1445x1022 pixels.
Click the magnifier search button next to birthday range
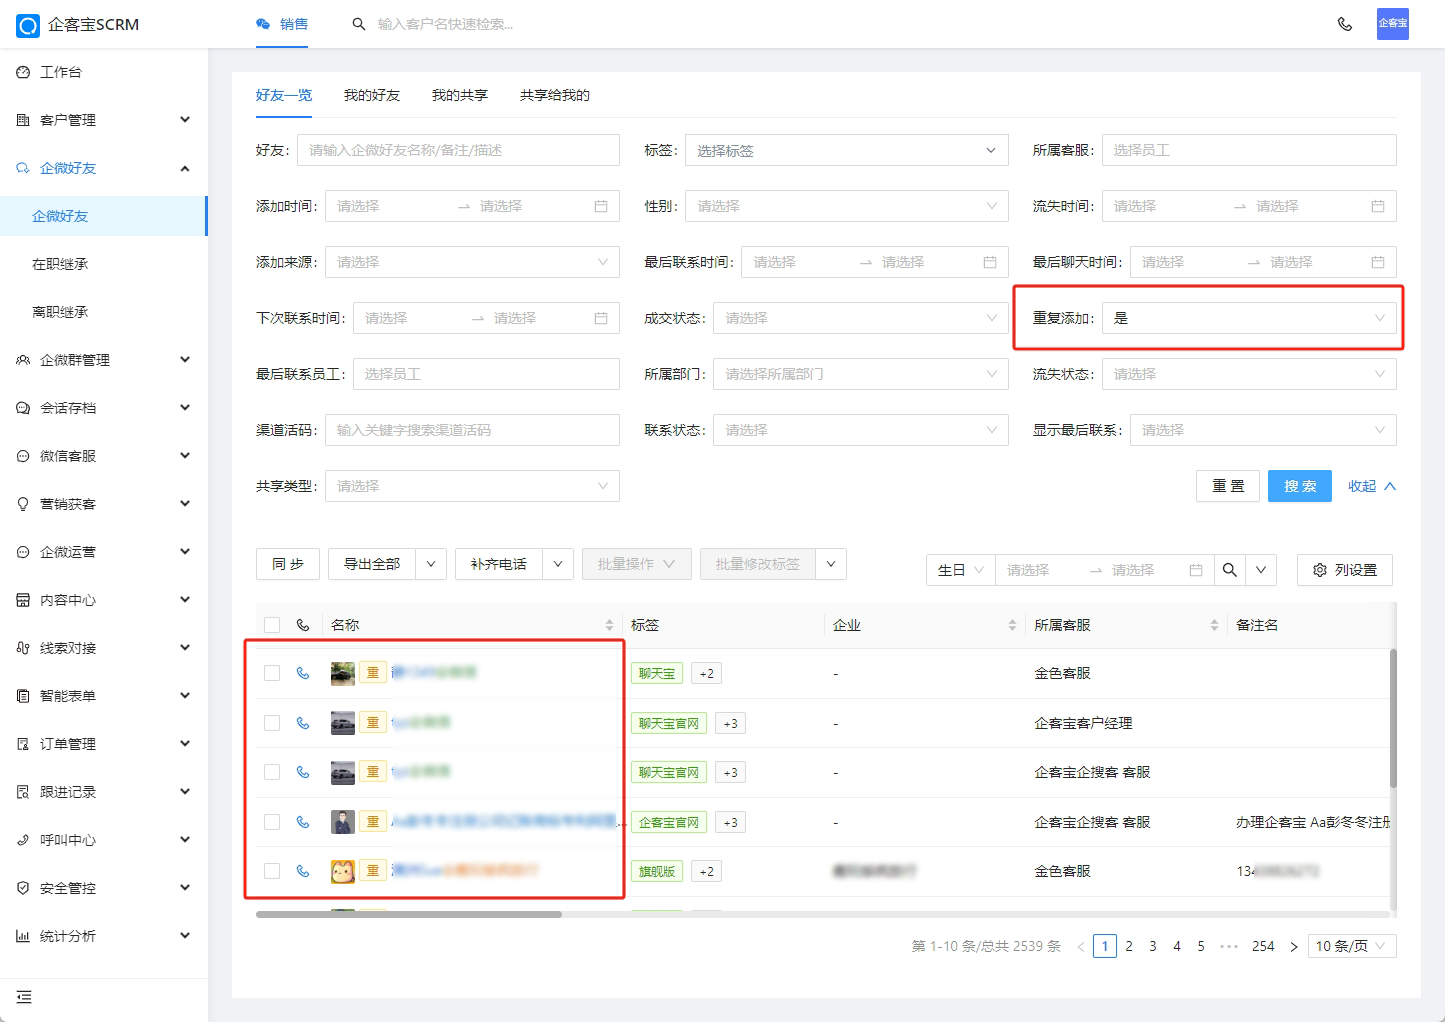tap(1230, 570)
